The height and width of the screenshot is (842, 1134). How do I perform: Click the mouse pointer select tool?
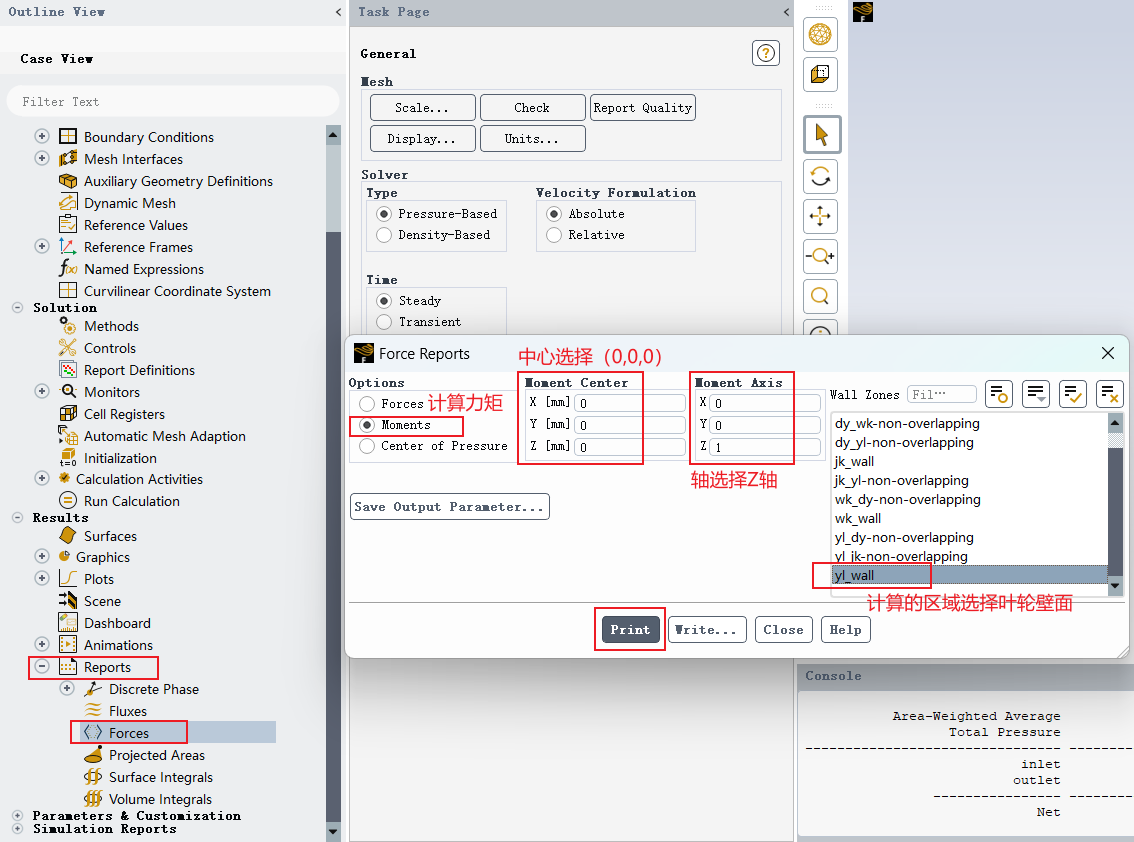(x=822, y=135)
